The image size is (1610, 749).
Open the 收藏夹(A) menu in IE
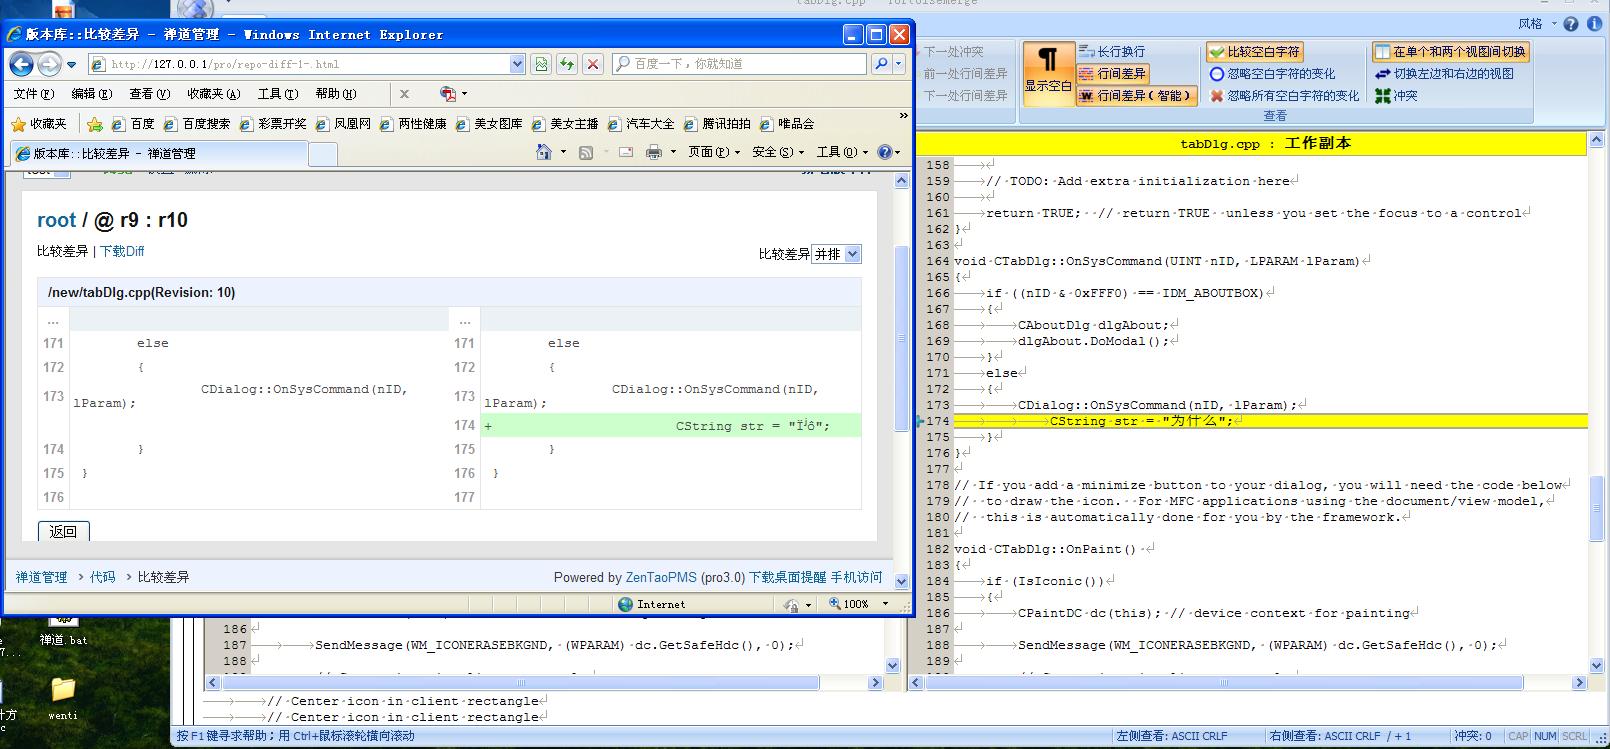(213, 94)
